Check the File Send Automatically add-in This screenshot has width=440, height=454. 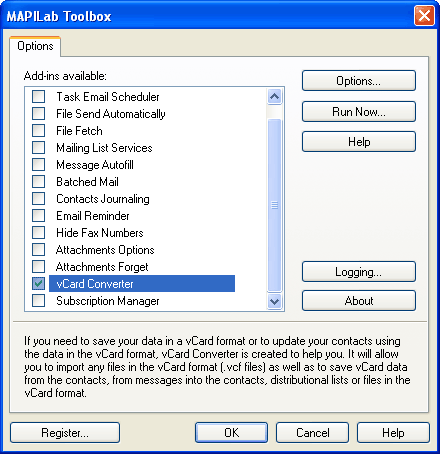click(38, 114)
